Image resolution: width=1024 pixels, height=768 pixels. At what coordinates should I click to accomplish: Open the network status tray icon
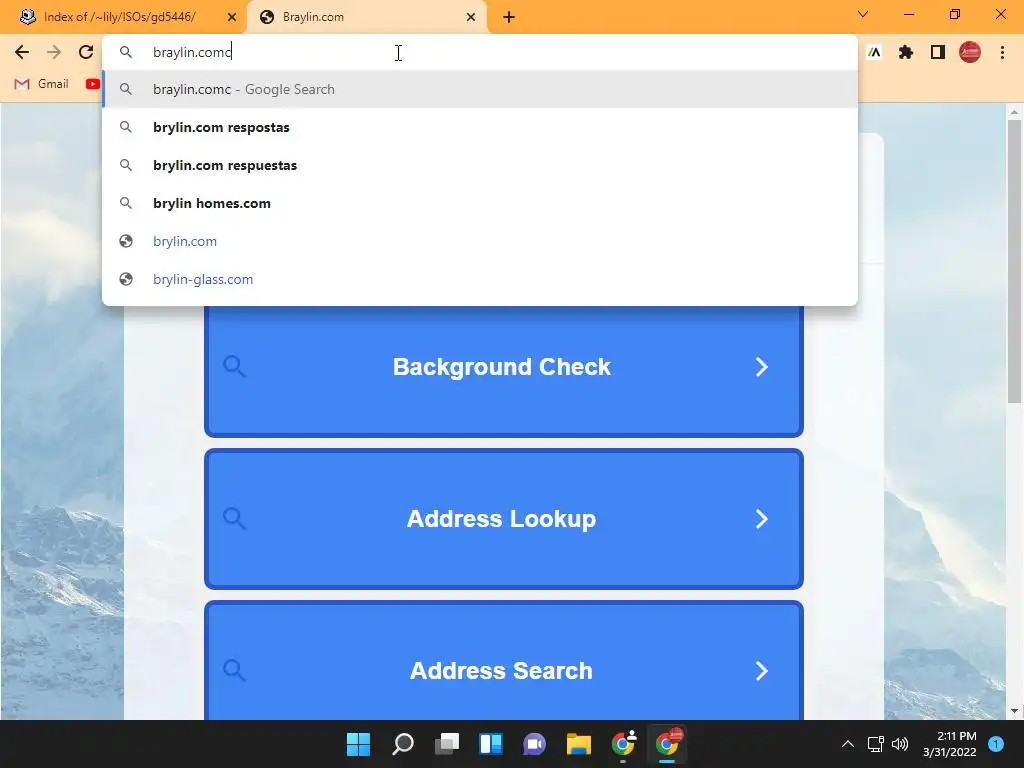click(x=875, y=744)
